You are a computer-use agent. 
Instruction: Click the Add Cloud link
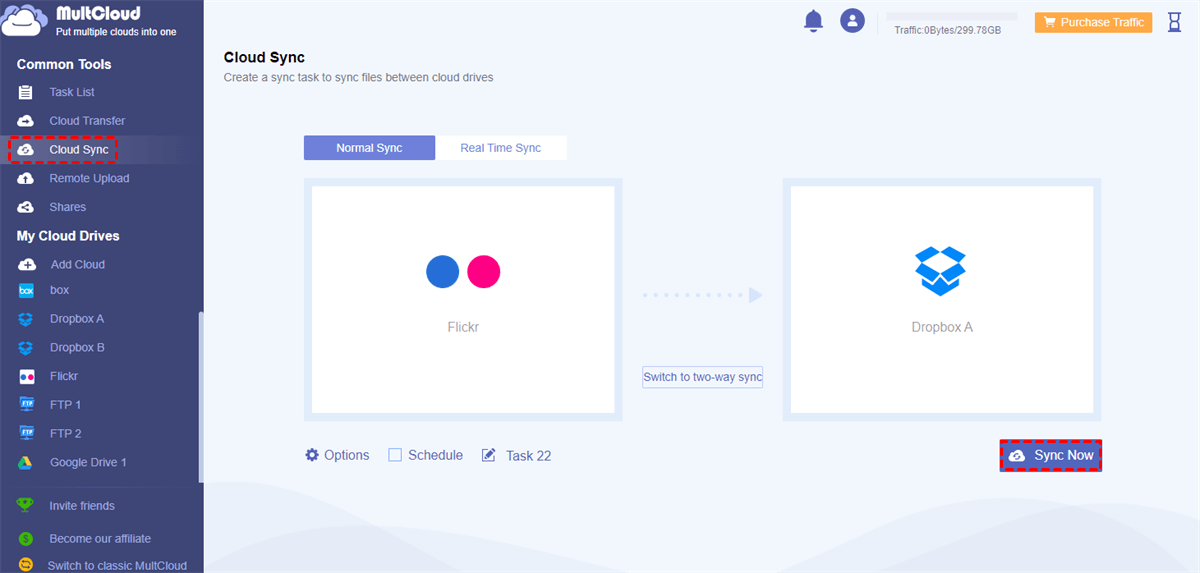[77, 265]
